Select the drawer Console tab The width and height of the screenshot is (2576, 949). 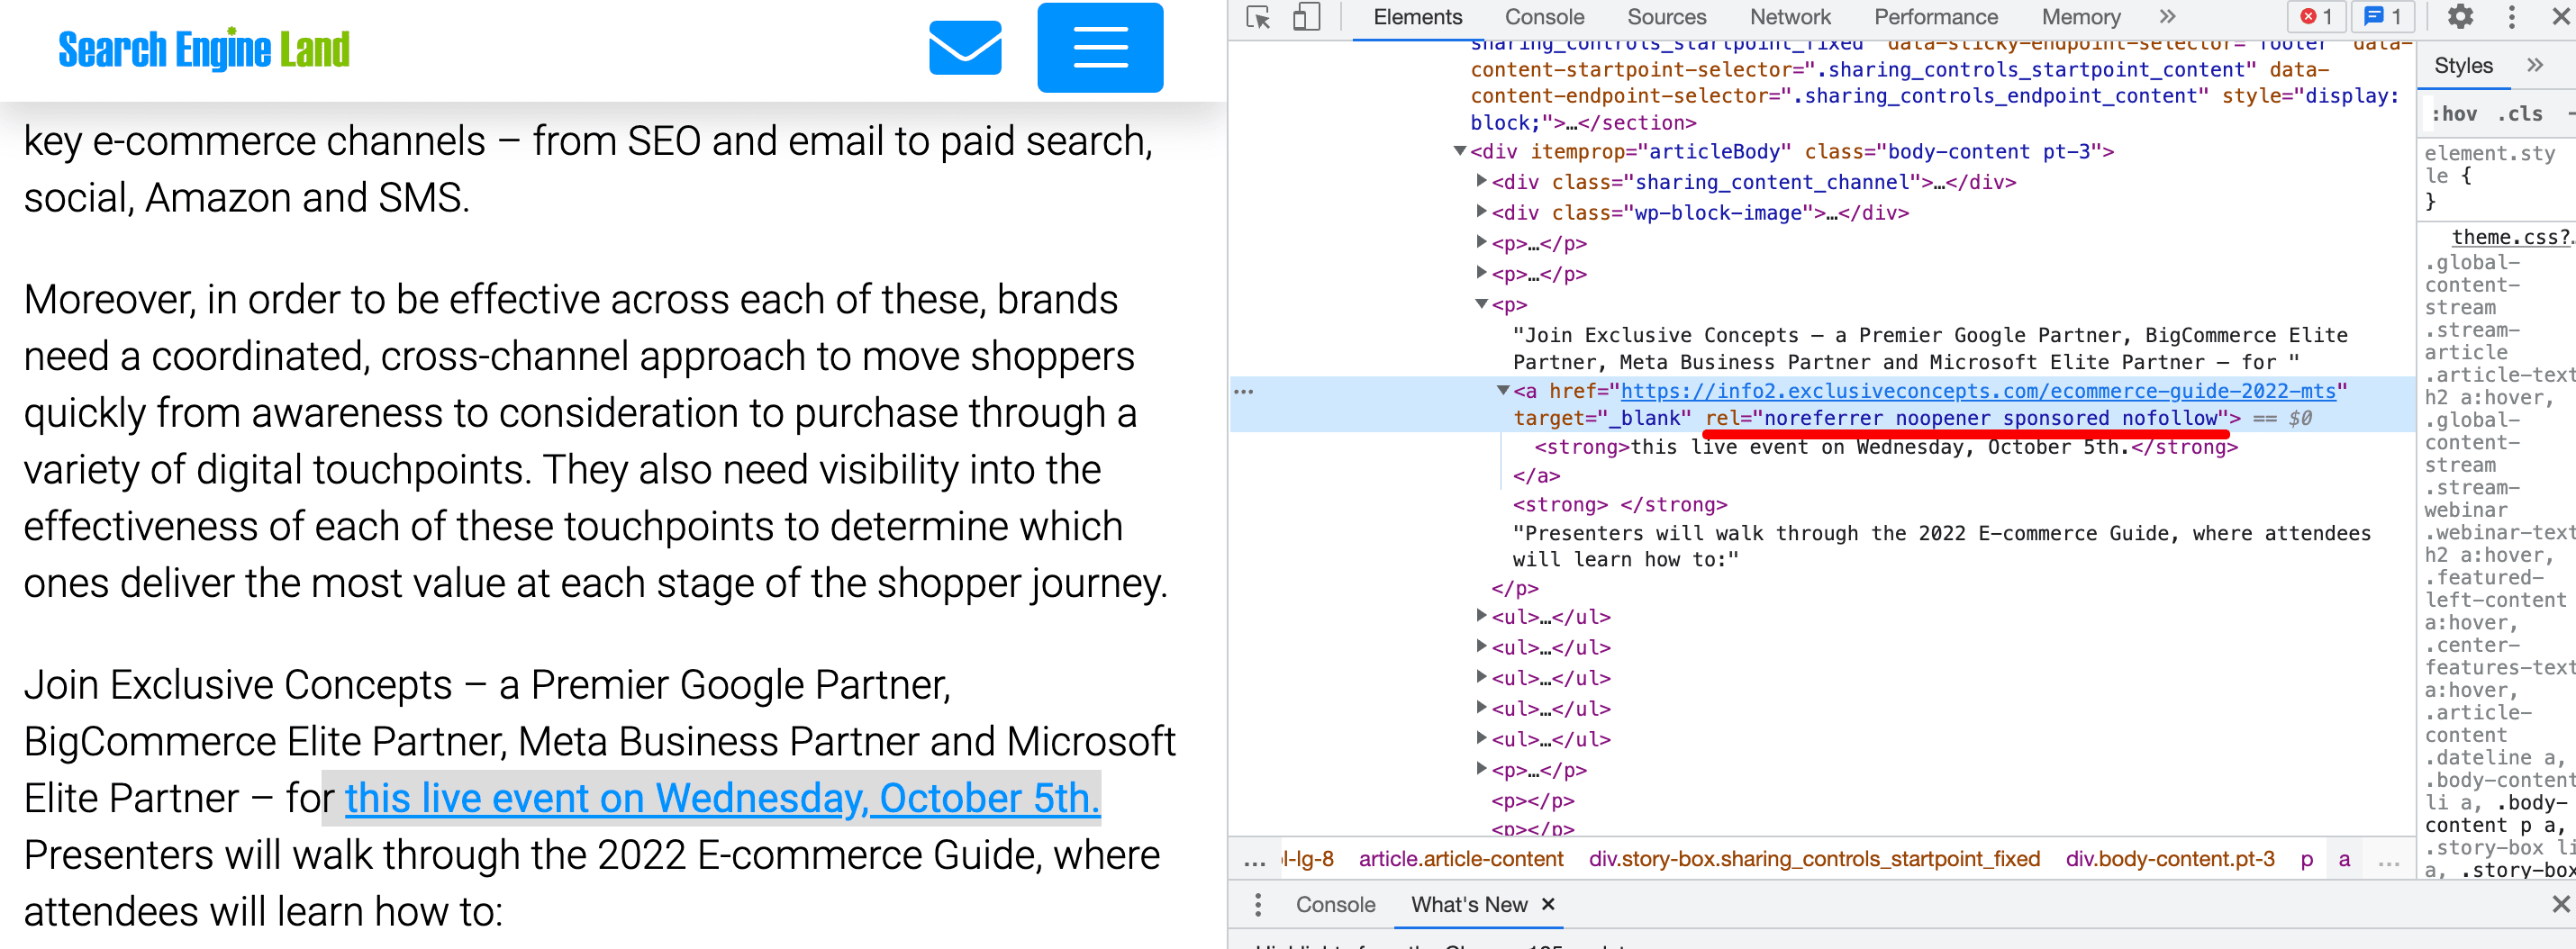tap(1335, 905)
